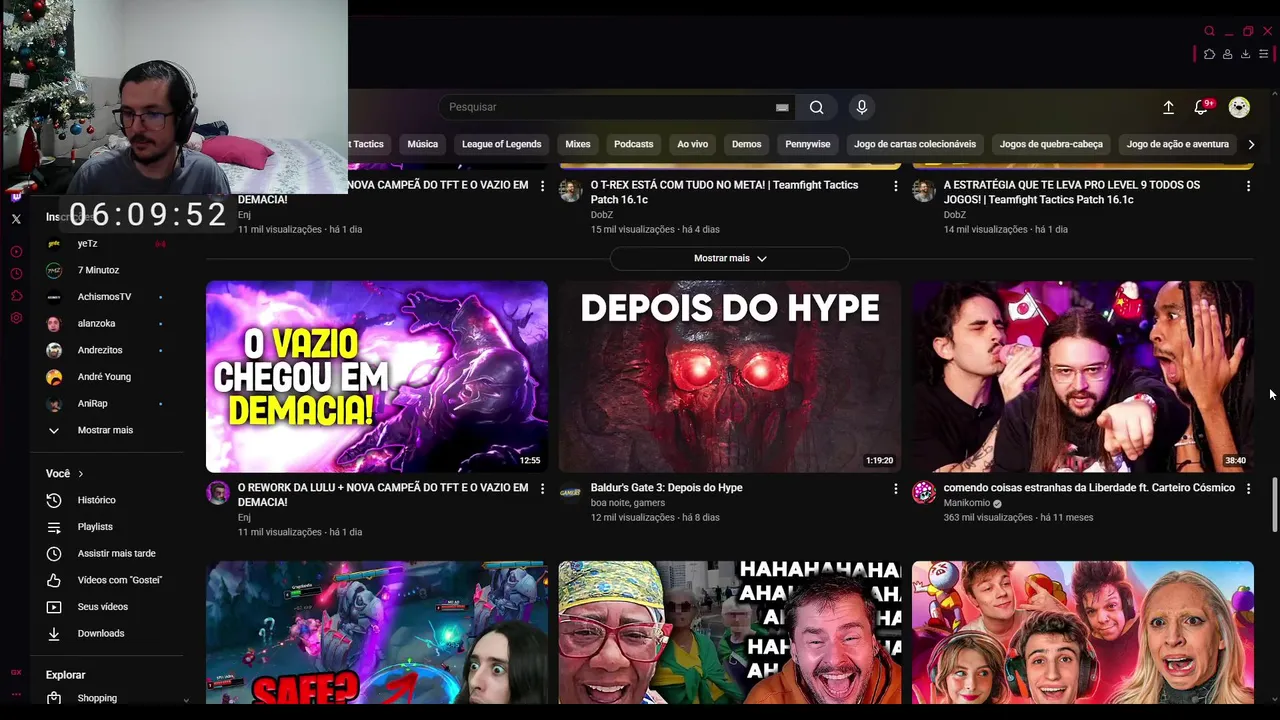
Task: Open the history clock in the Opera sidebar
Action: [16, 274]
